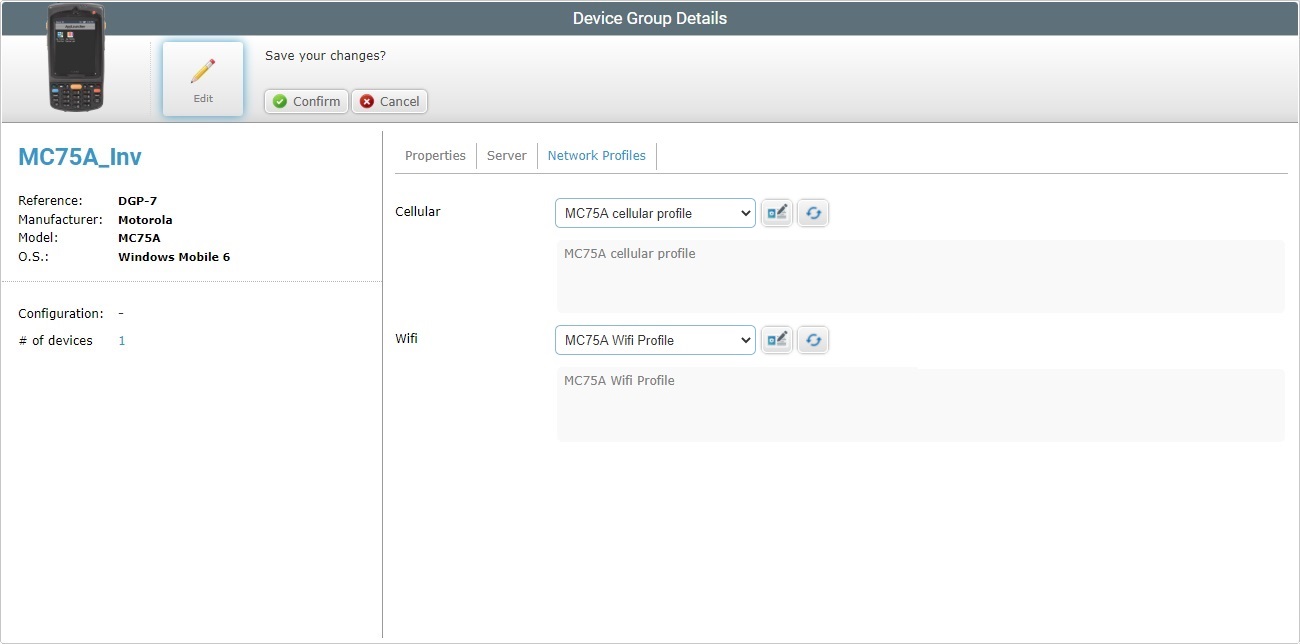Viewport: 1300px width, 644px height.
Task: Click the MC75A Wifi Profile description box
Action: pyautogui.click(x=920, y=404)
